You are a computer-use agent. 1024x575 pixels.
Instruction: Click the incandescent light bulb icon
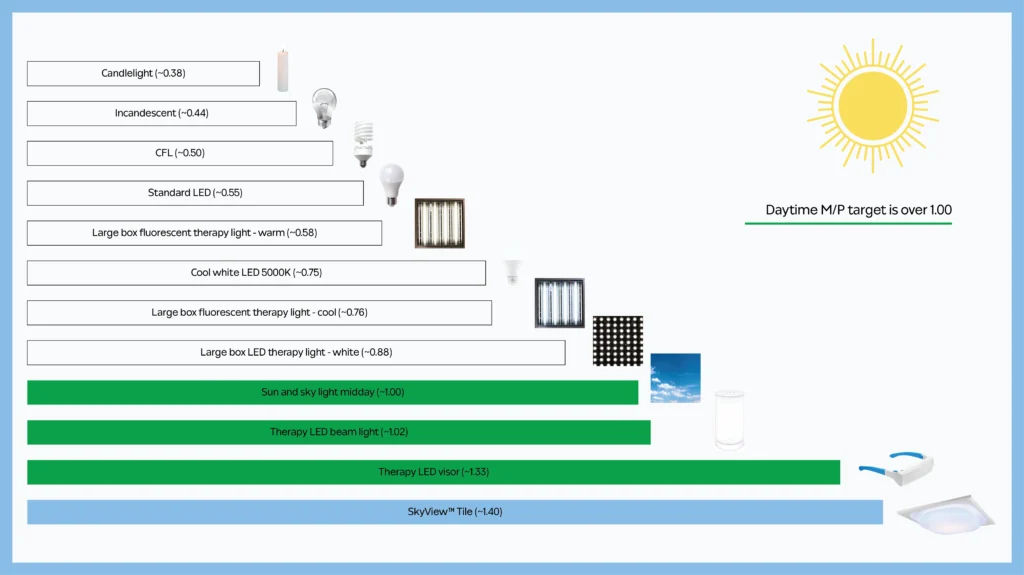pyautogui.click(x=324, y=108)
